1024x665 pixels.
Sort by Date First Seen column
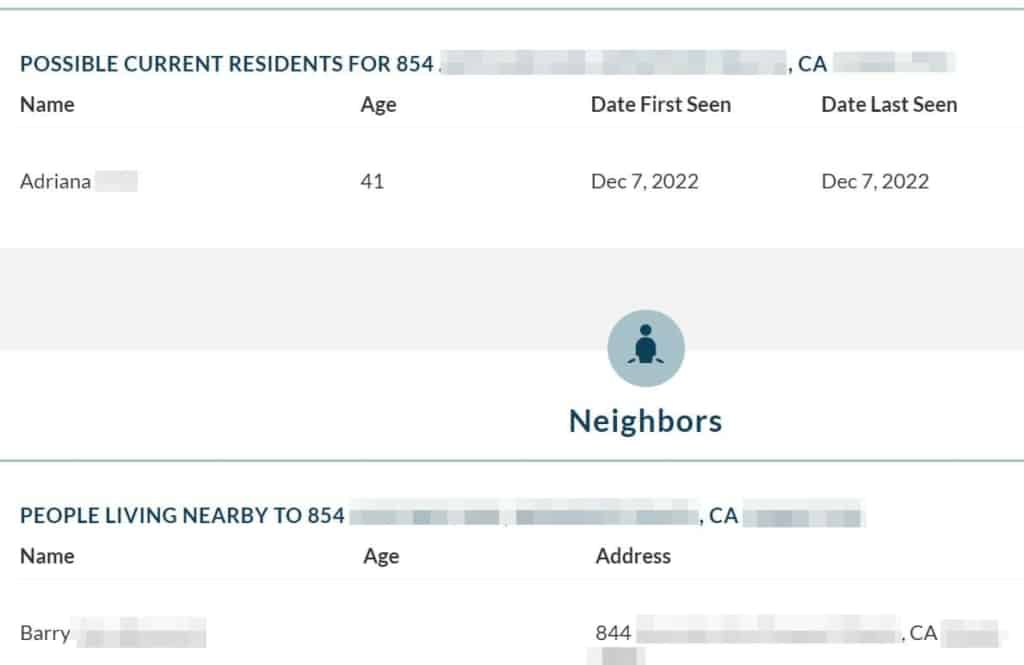tap(661, 105)
